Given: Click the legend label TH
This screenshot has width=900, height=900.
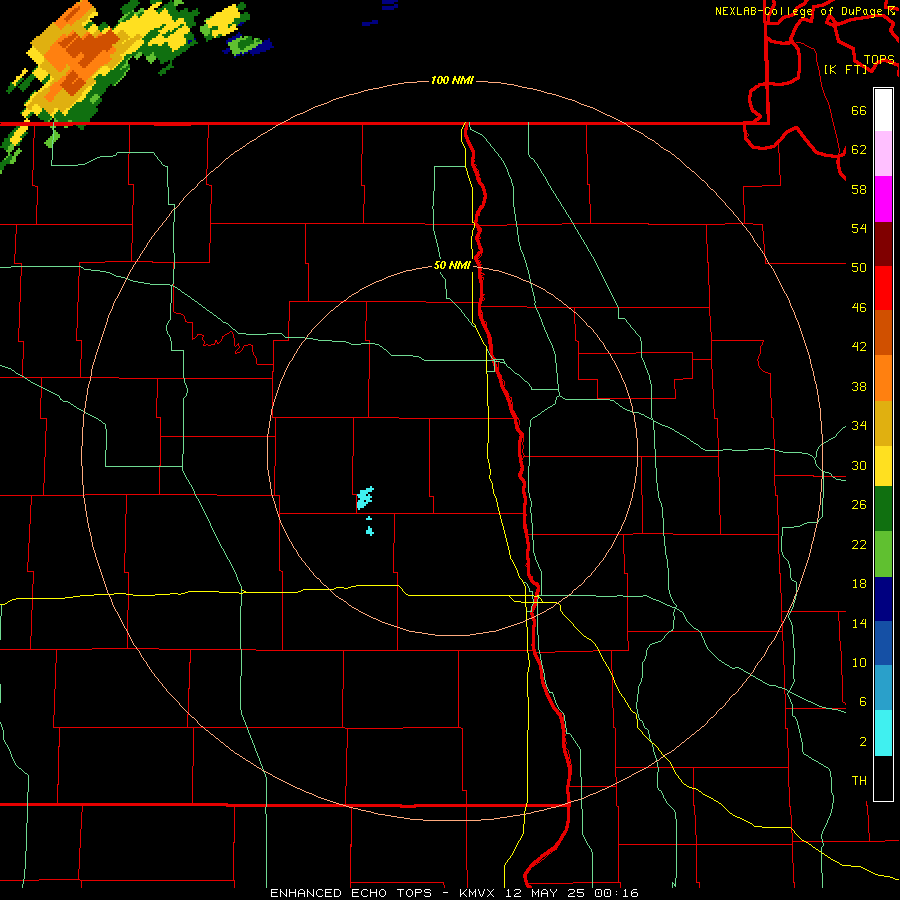Looking at the screenshot, I should pos(859,780).
